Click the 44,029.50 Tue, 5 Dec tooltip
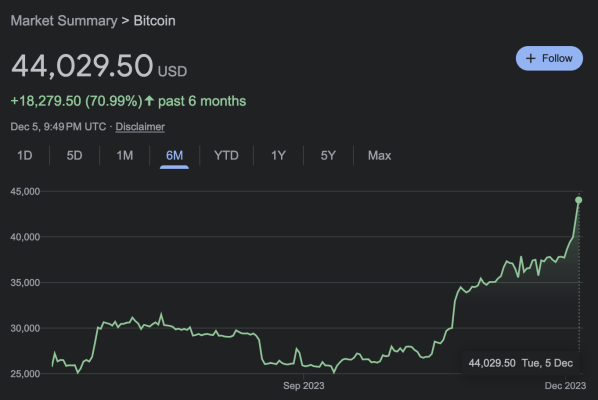 click(521, 363)
